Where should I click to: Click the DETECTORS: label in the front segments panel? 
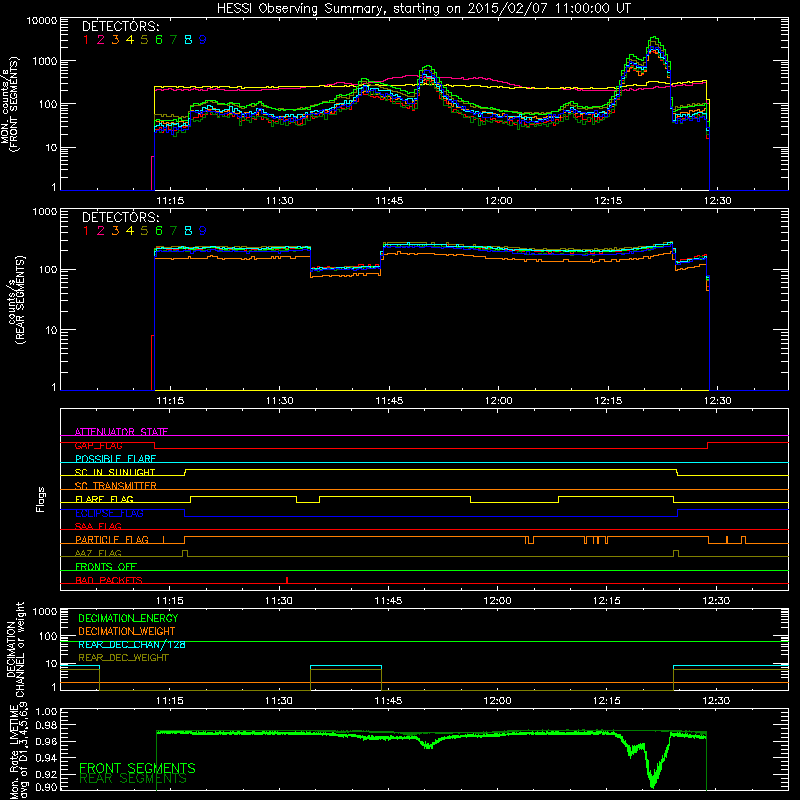coord(121,27)
